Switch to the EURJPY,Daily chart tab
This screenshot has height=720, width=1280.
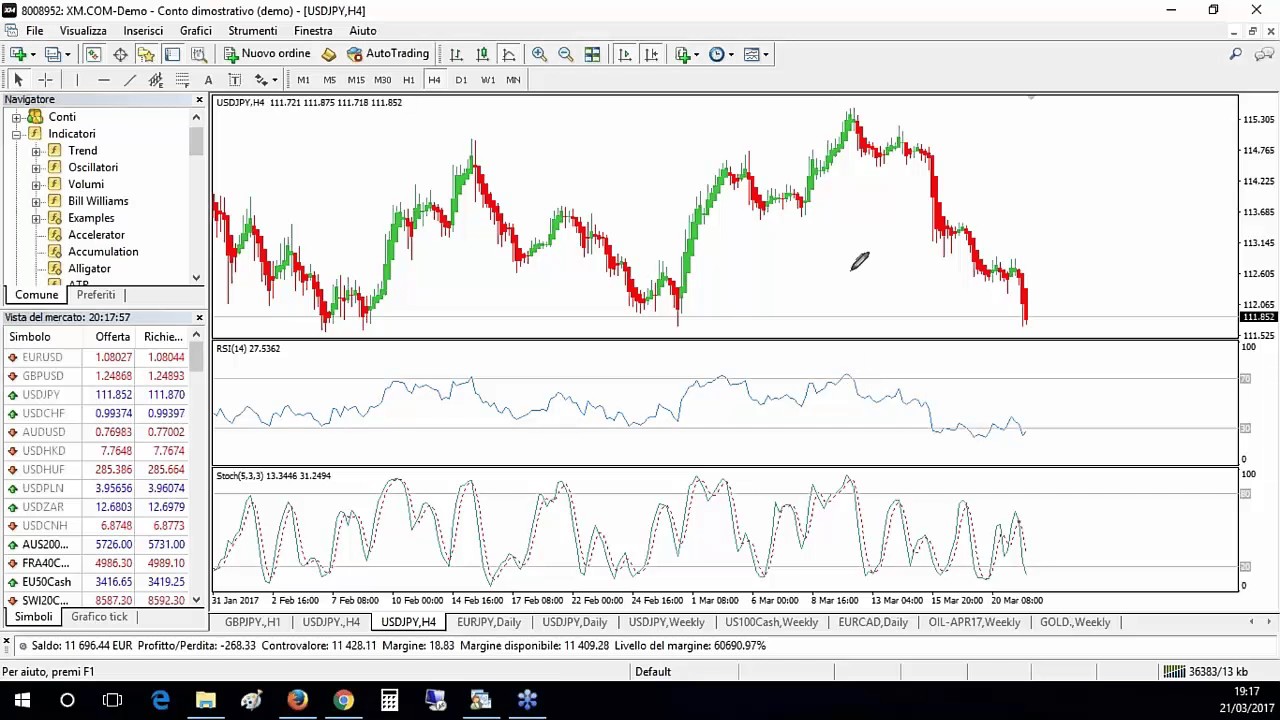point(489,622)
